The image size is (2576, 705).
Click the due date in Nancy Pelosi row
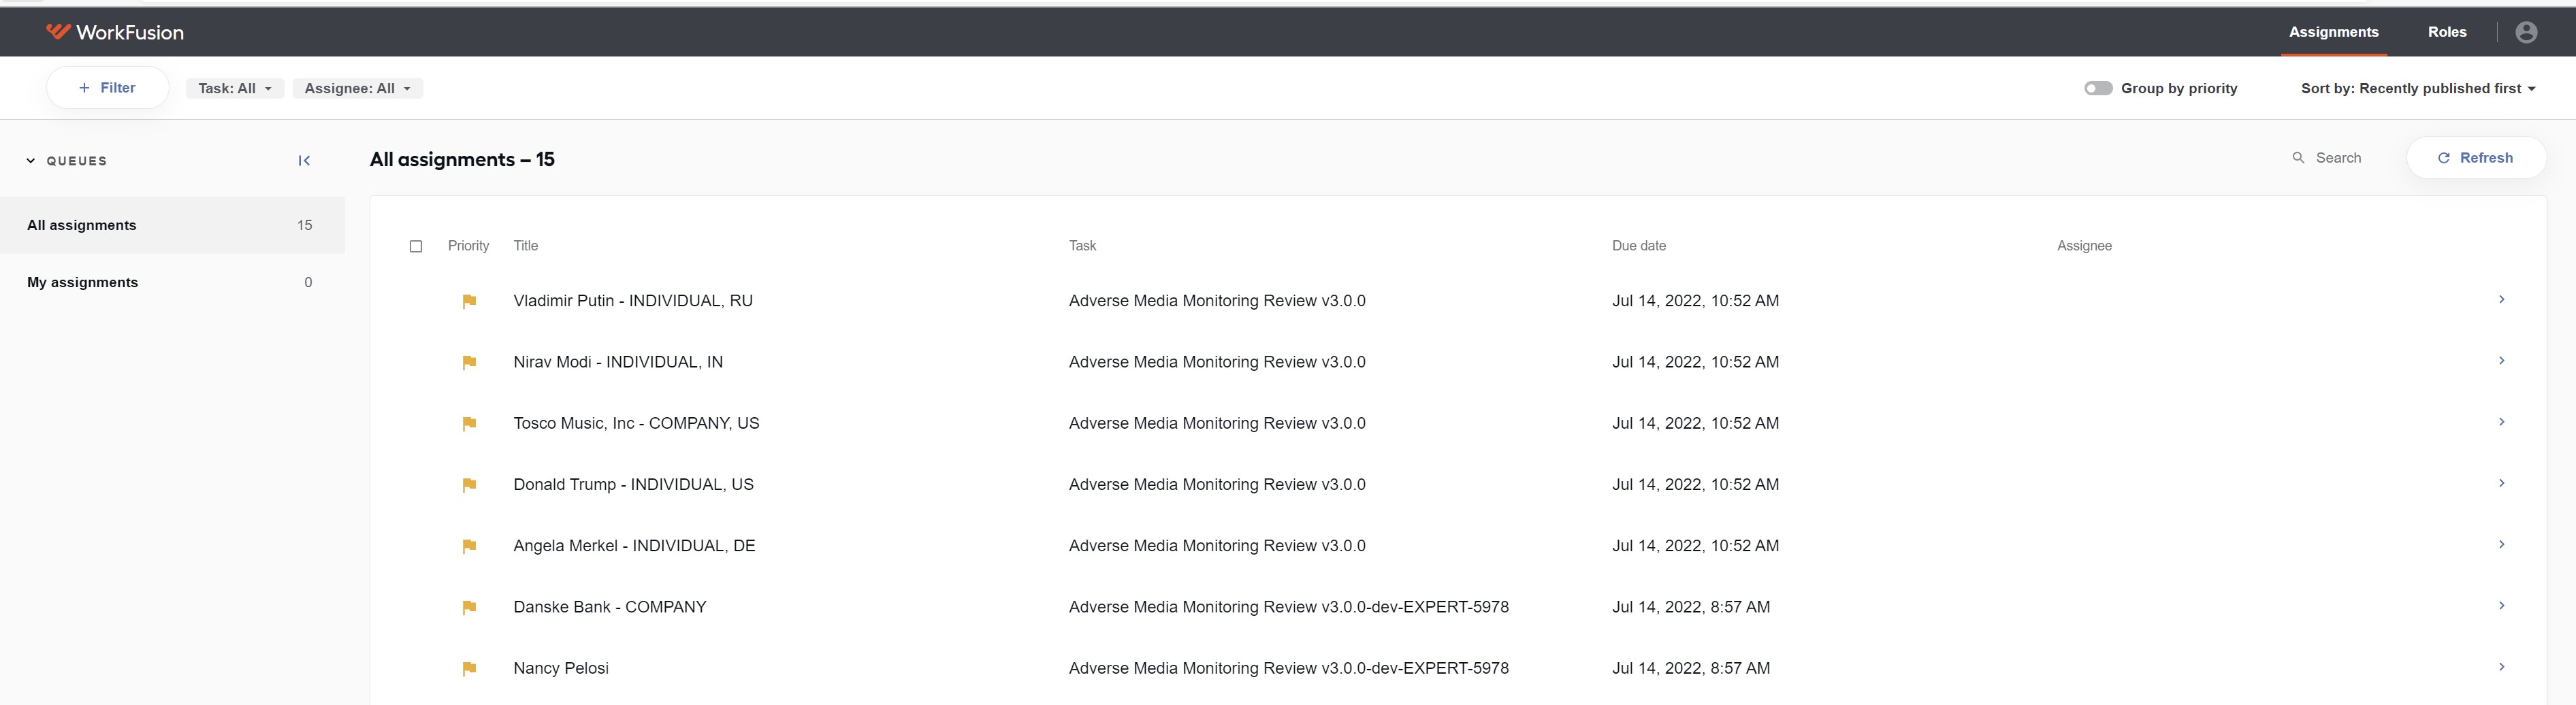tap(1690, 668)
